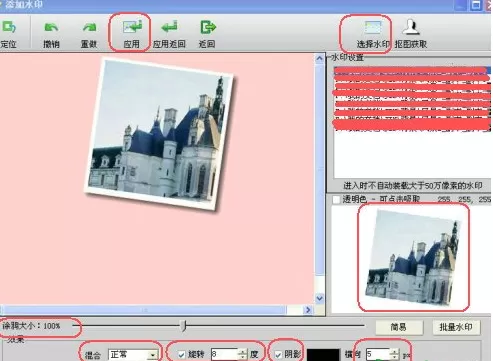493x361 pixels.
Task: Click the 简易 button
Action: point(399,327)
